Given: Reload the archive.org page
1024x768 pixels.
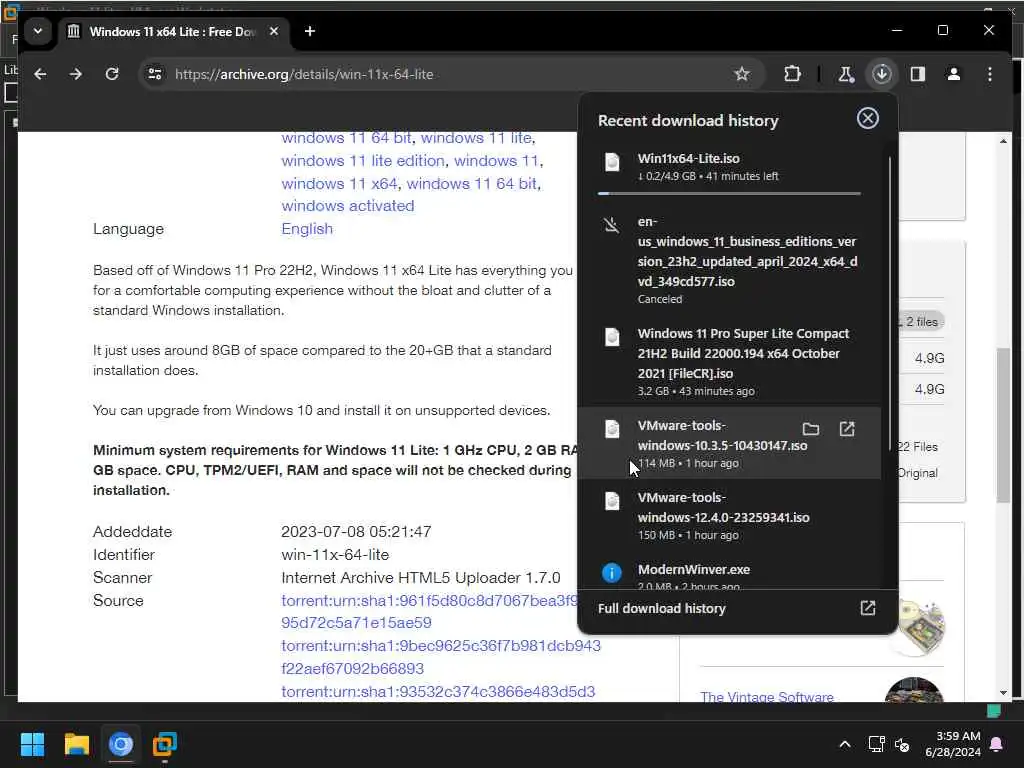Looking at the screenshot, I should (112, 74).
